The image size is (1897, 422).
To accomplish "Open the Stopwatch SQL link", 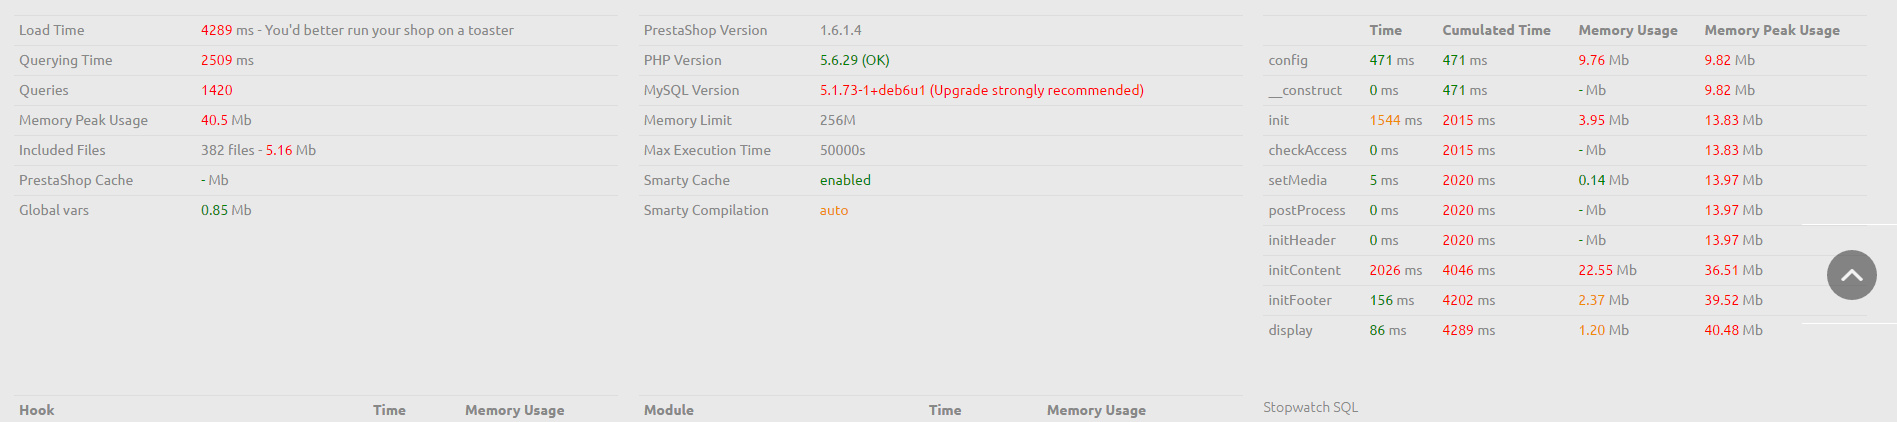I will click(1310, 407).
